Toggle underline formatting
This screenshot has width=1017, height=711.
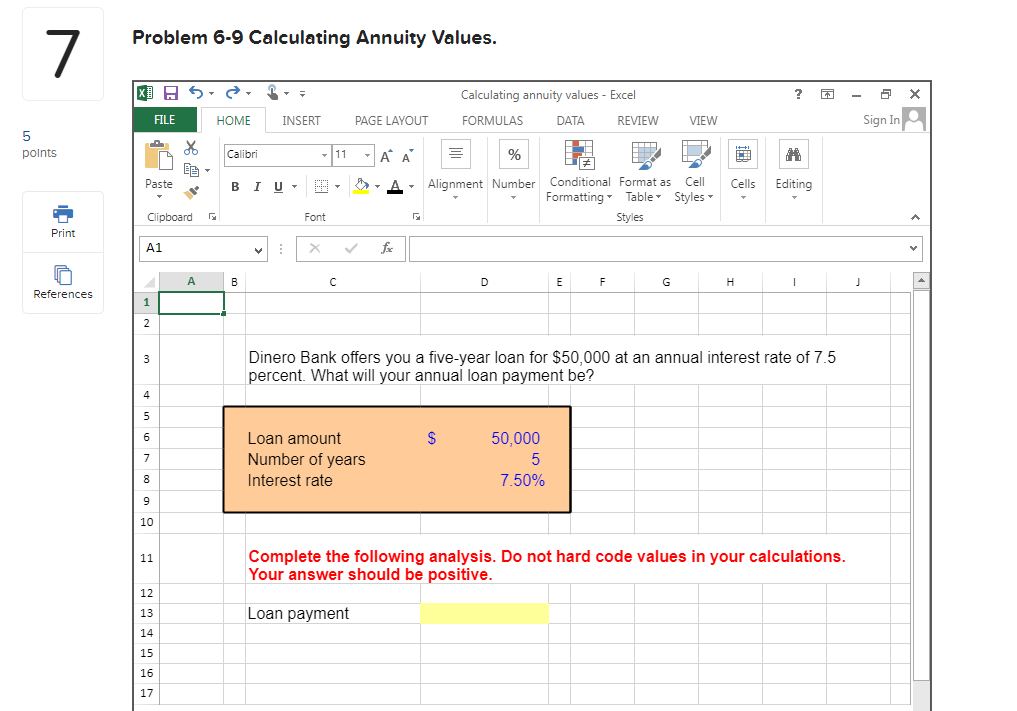[x=277, y=188]
